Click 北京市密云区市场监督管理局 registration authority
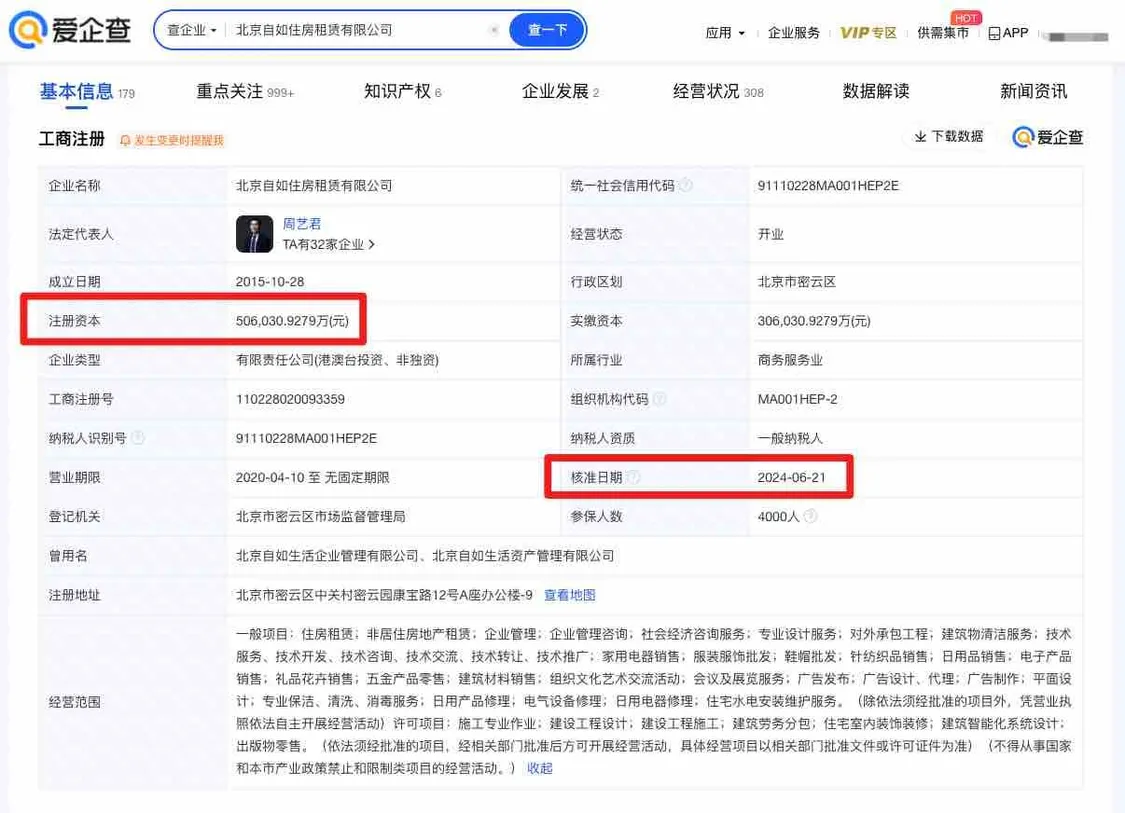The width and height of the screenshot is (1125, 813). [321, 517]
